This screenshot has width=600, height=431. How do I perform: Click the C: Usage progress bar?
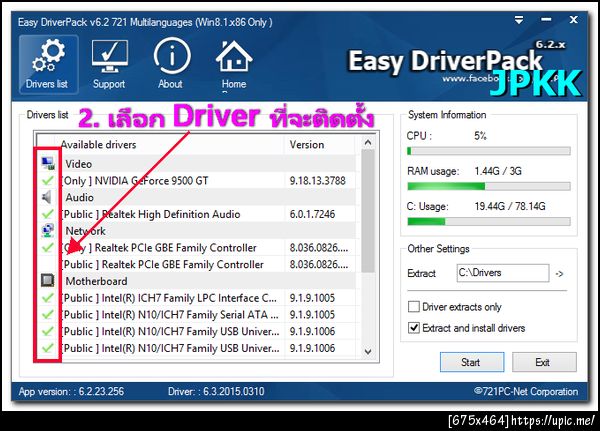[489, 221]
